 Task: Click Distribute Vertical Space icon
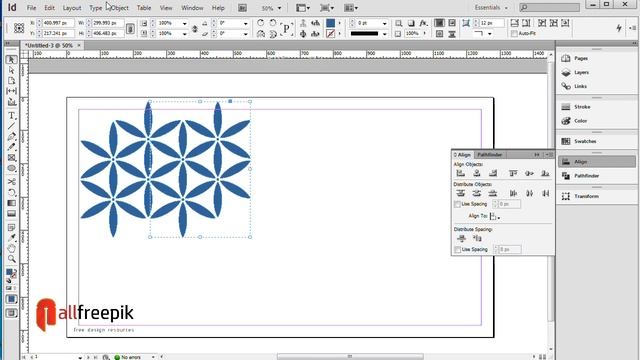(x=461, y=238)
